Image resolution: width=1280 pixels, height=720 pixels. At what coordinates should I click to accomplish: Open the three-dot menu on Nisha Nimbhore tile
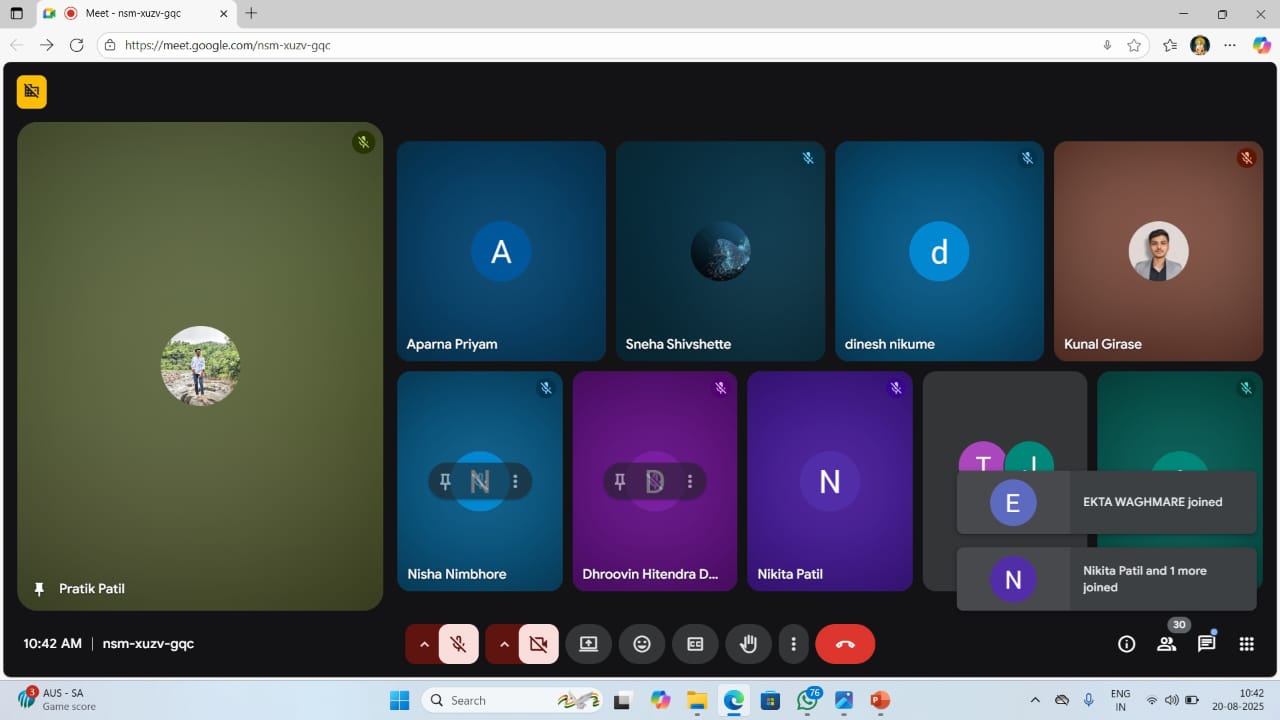516,482
